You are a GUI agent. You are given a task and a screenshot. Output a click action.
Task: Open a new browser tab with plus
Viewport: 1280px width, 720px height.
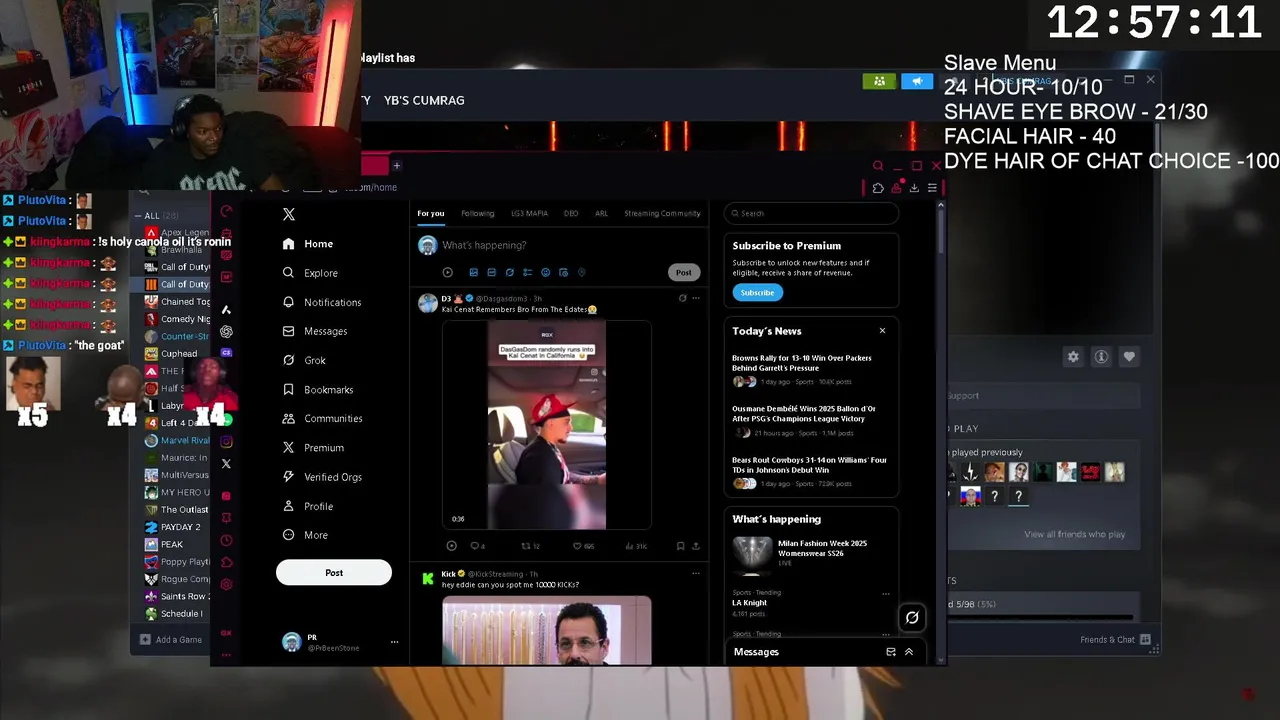pyautogui.click(x=397, y=166)
